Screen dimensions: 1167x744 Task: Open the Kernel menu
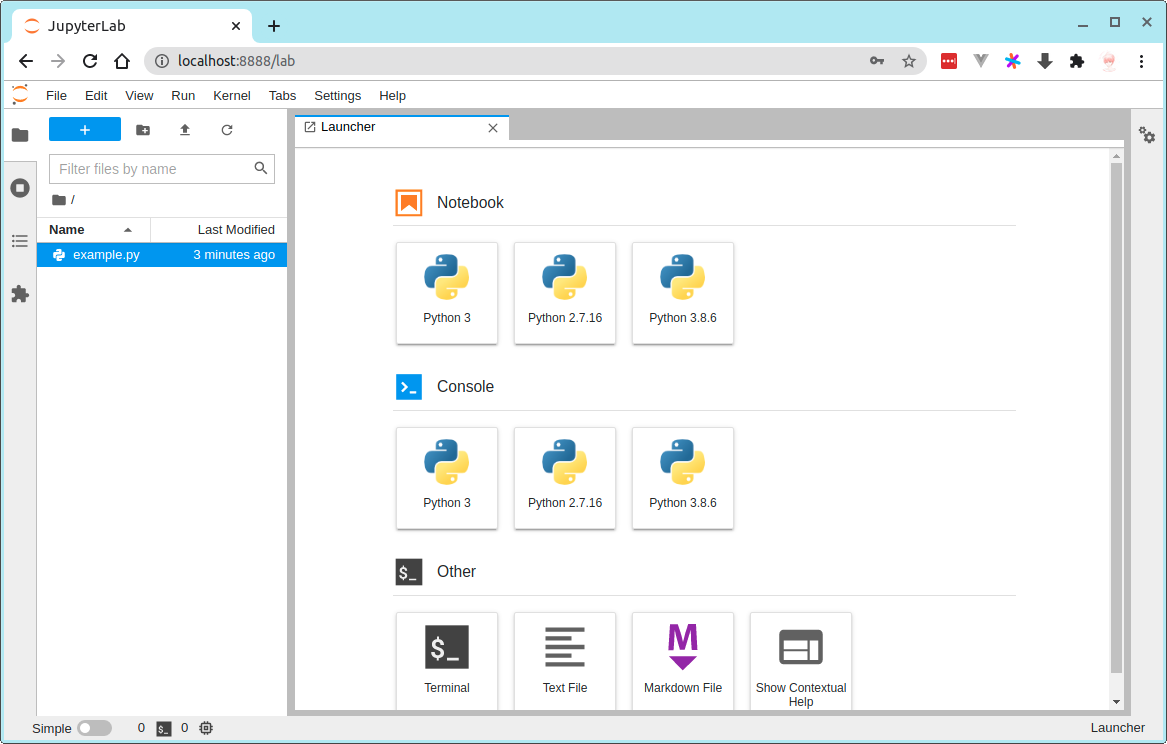231,95
